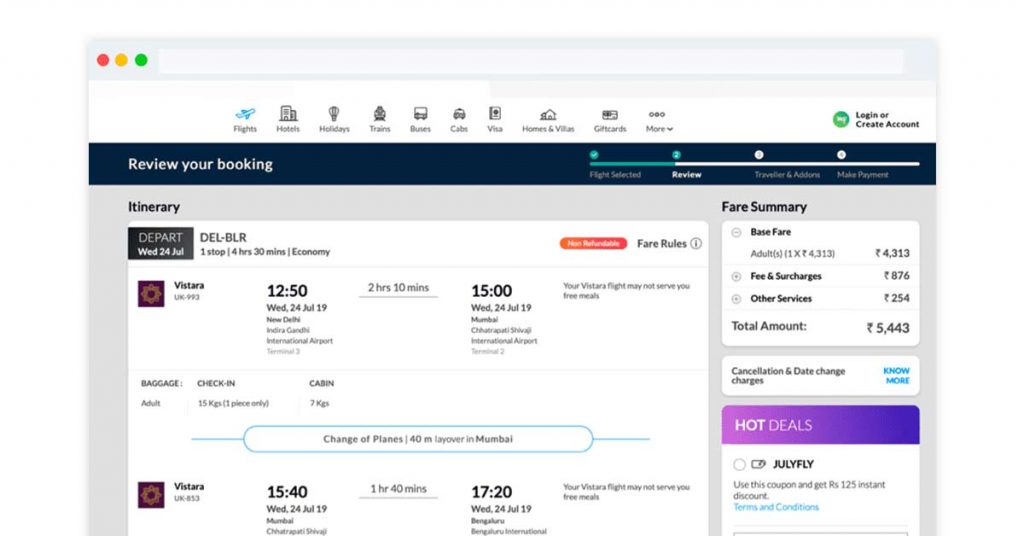Select the Trains icon
The height and width of the screenshot is (536, 1024).
click(x=380, y=115)
